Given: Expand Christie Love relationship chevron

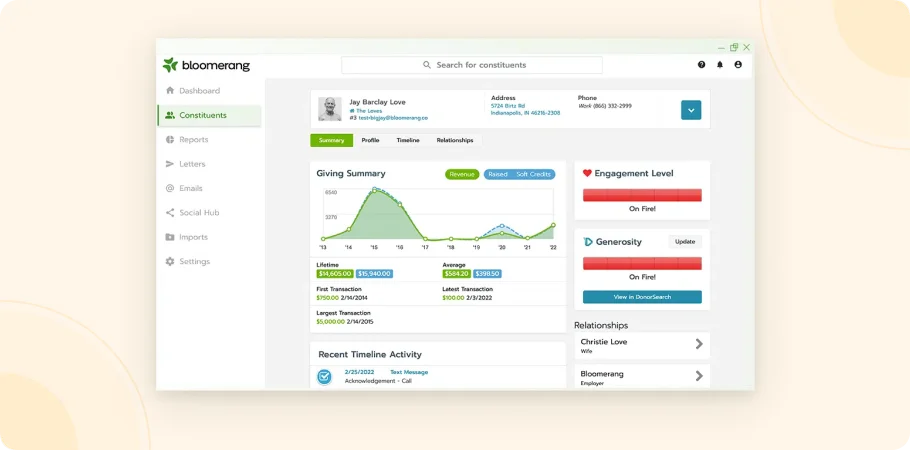Looking at the screenshot, I should click(699, 344).
